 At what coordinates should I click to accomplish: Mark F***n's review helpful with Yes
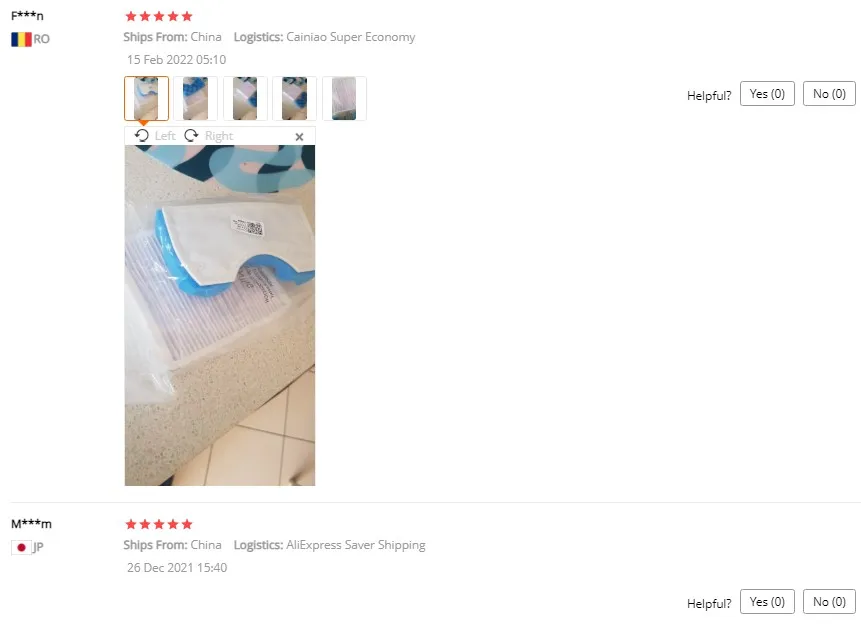click(x=767, y=94)
